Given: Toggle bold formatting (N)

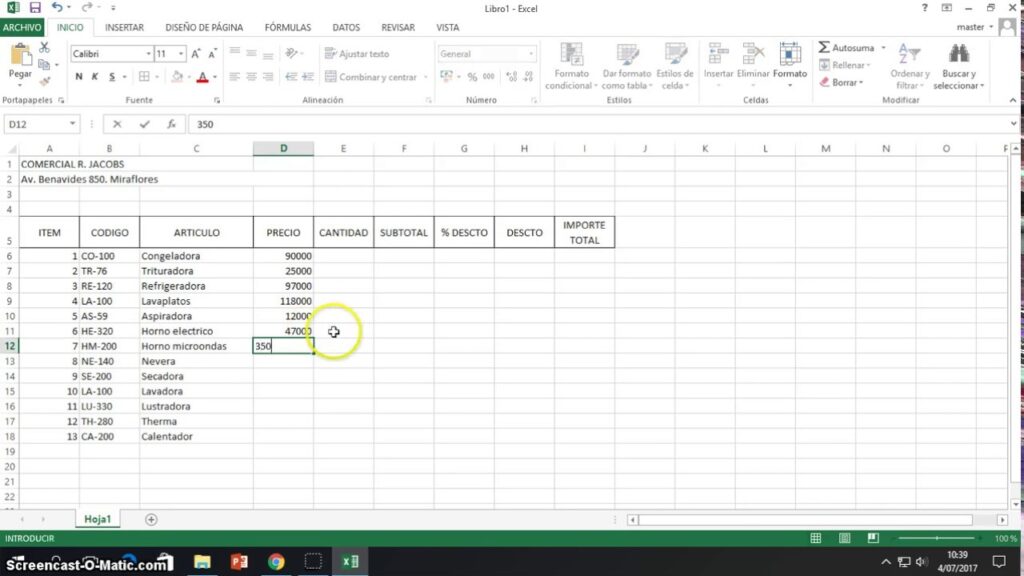Looking at the screenshot, I should pos(80,77).
